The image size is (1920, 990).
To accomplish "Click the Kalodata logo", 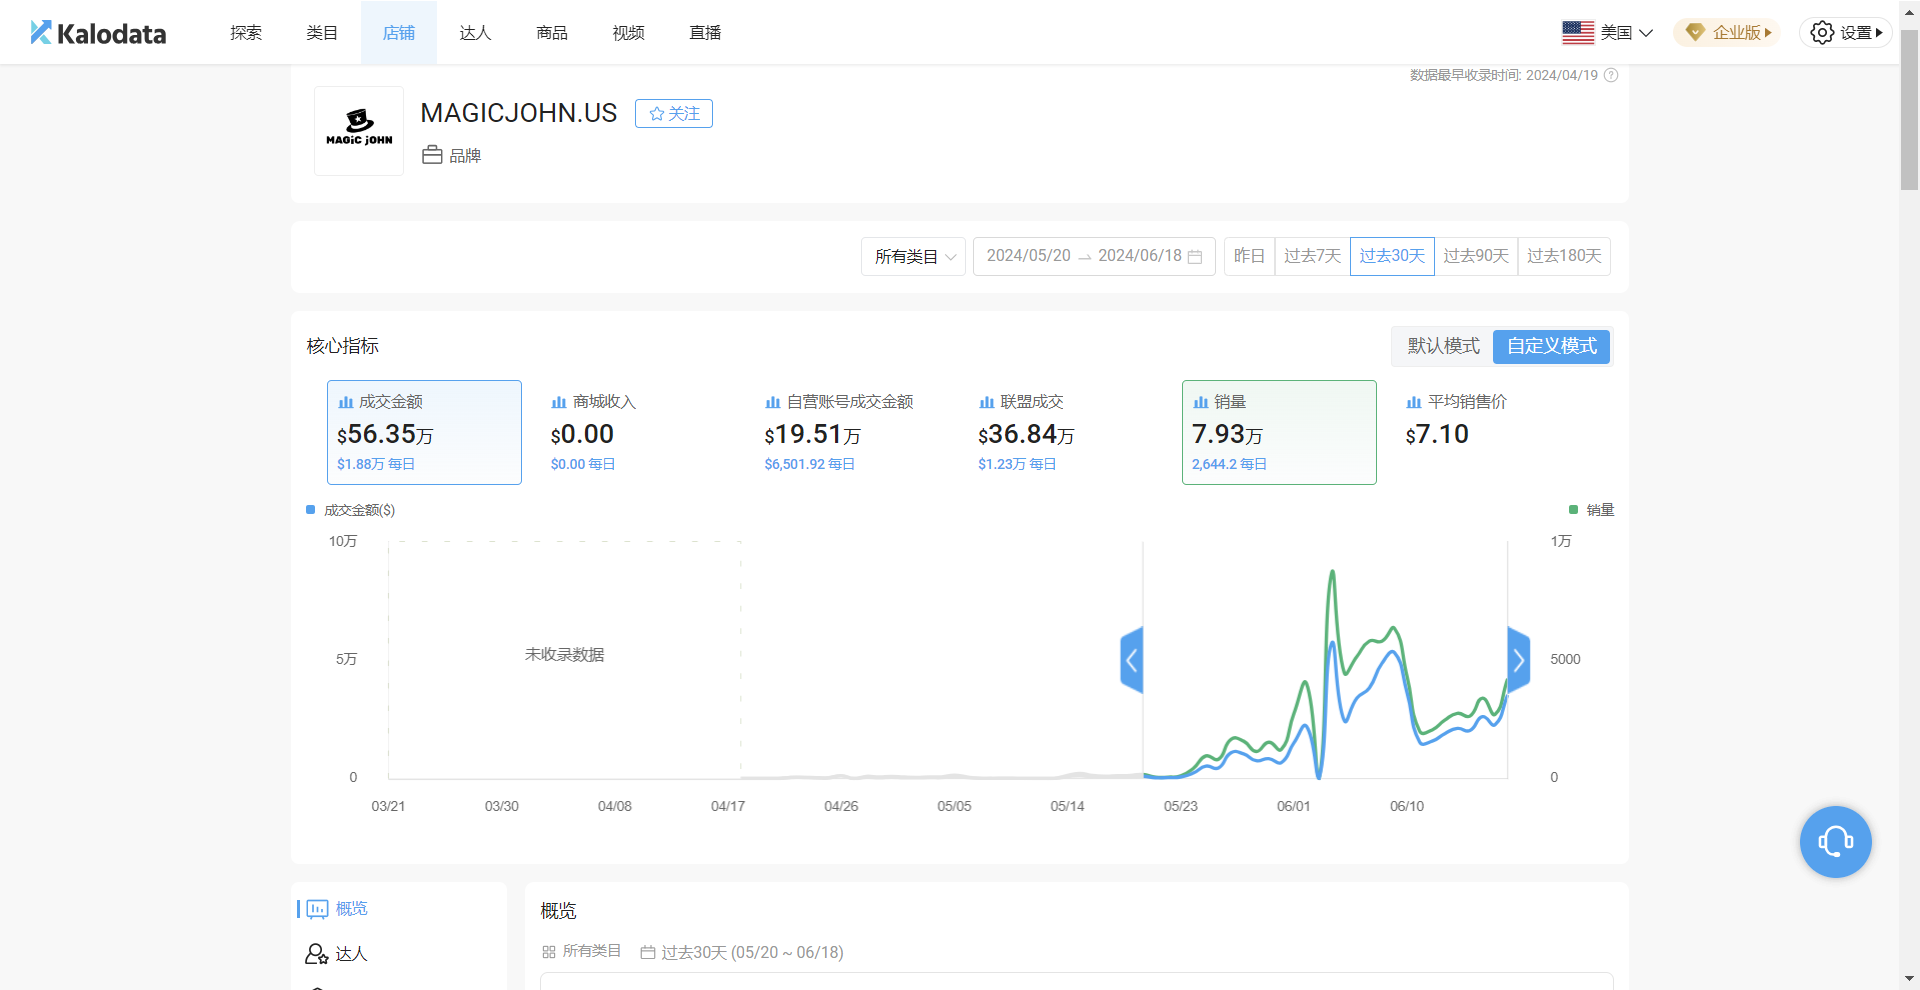I will click(98, 33).
